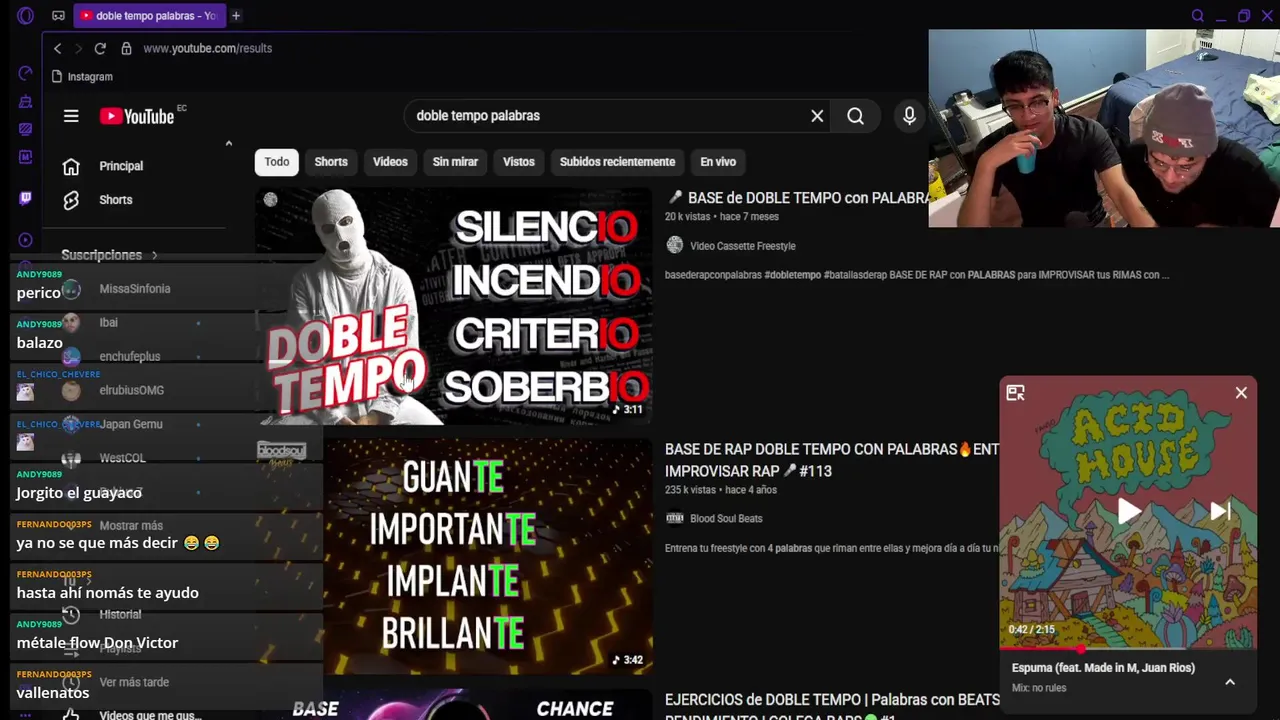
Task: Toggle the YouTube hamburger guide menu
Action: click(x=71, y=116)
